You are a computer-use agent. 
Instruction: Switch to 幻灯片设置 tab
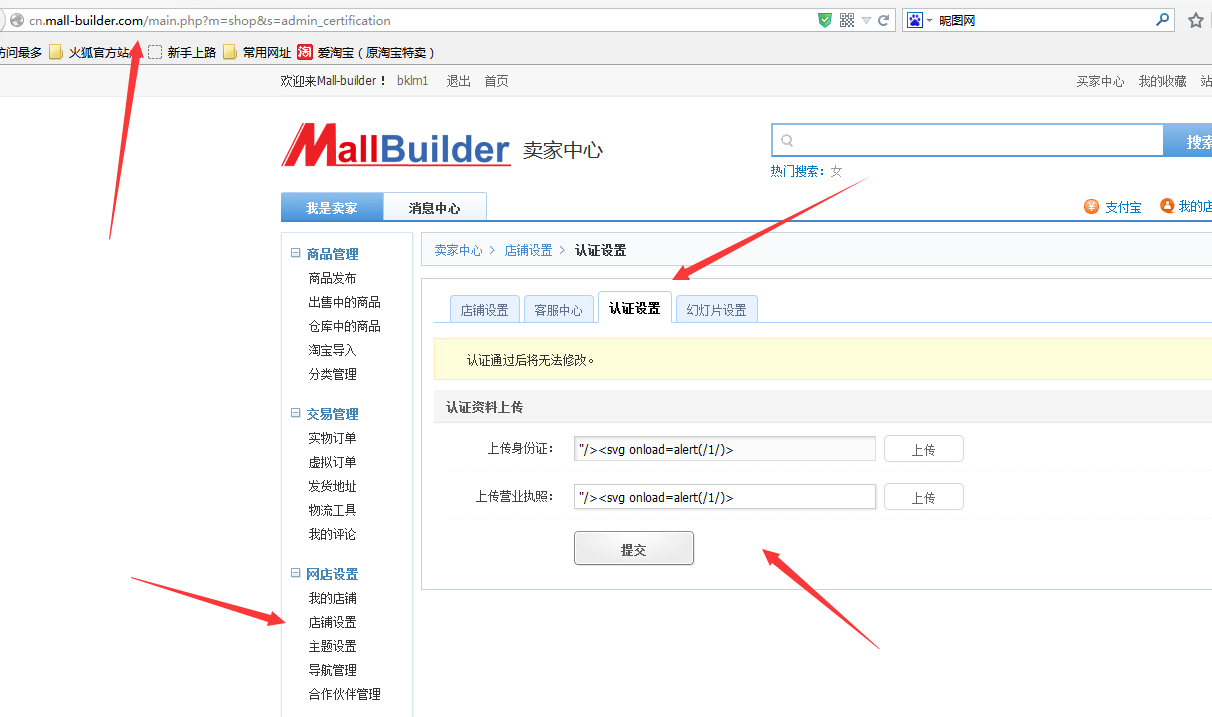tap(716, 310)
